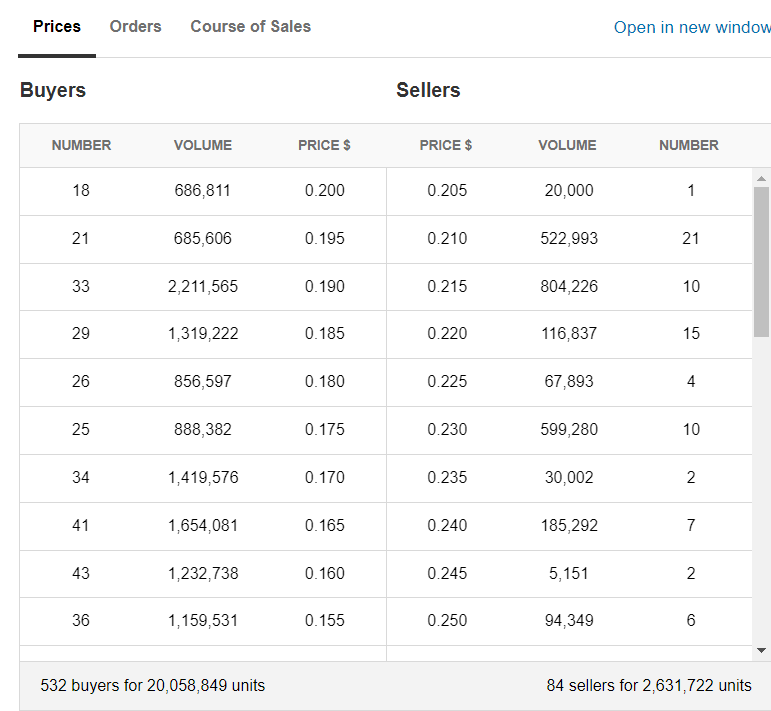The width and height of the screenshot is (771, 711).
Task: Open market depth in new window
Action: tap(691, 27)
